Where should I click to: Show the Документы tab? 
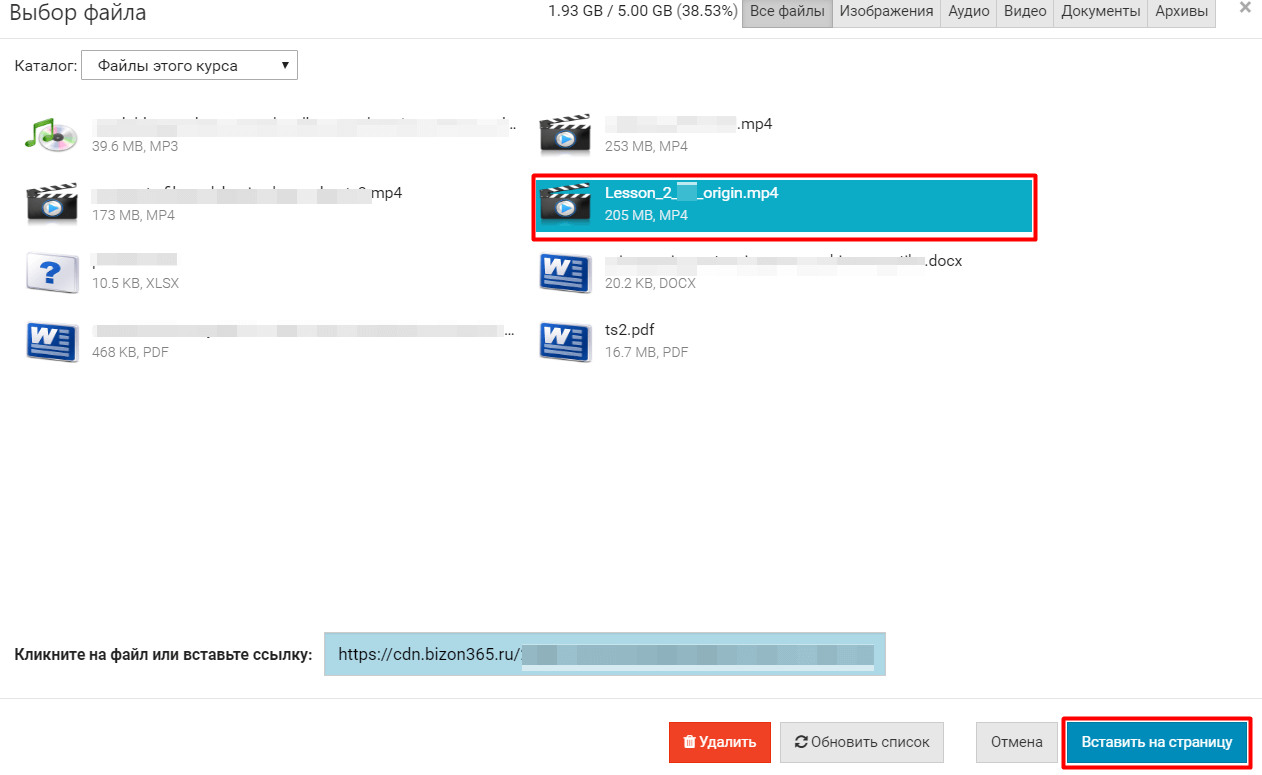[1100, 12]
